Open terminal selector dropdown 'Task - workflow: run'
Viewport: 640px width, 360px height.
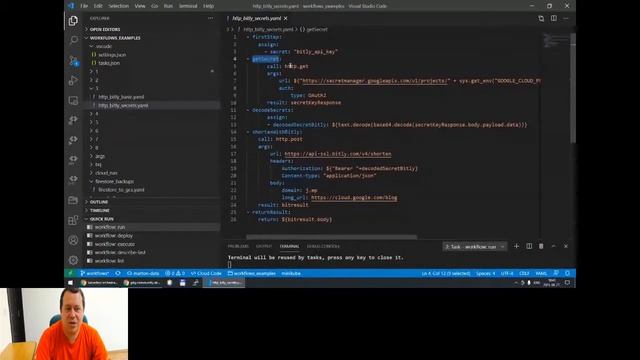475,247
